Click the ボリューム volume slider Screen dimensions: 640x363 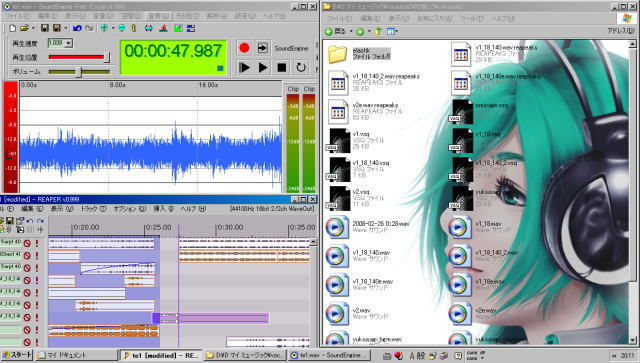tap(79, 72)
